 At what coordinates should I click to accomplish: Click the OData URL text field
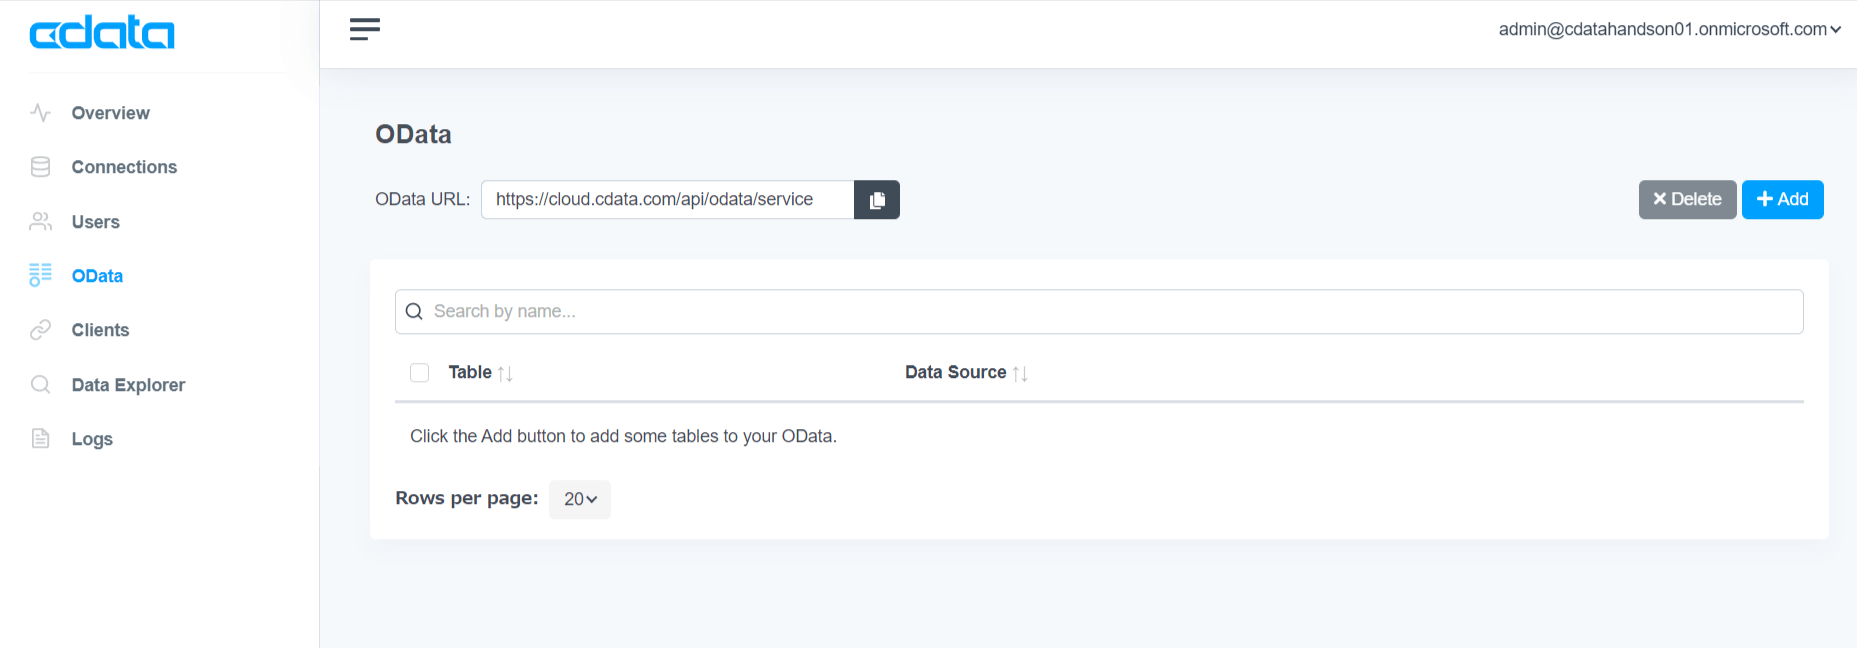(667, 199)
